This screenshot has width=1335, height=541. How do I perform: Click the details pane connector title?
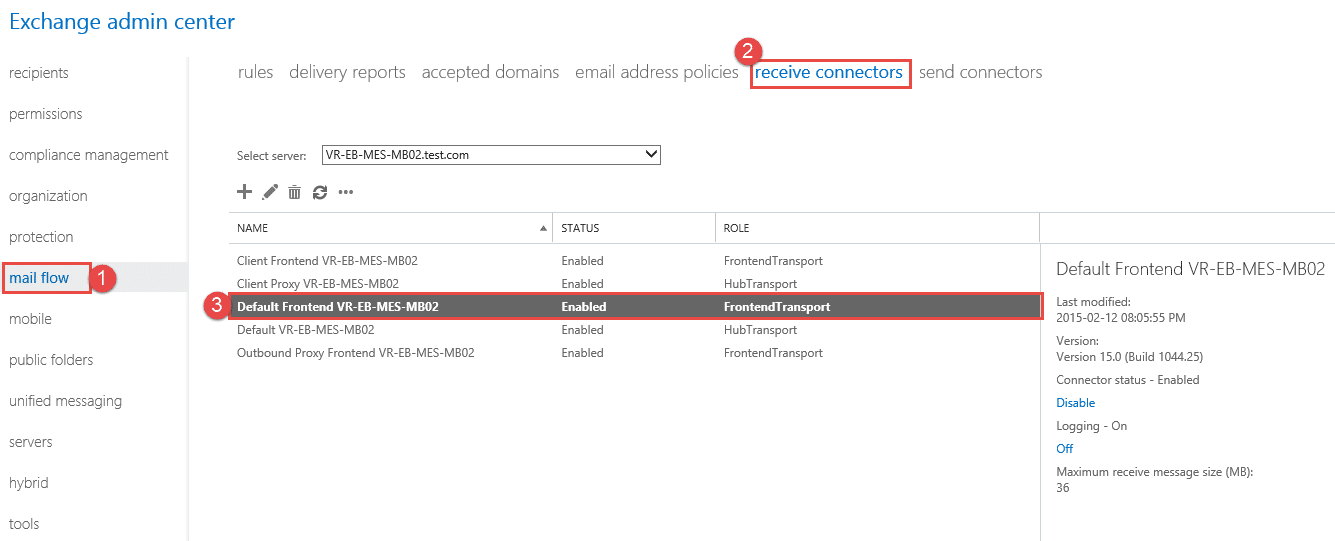click(x=1190, y=269)
